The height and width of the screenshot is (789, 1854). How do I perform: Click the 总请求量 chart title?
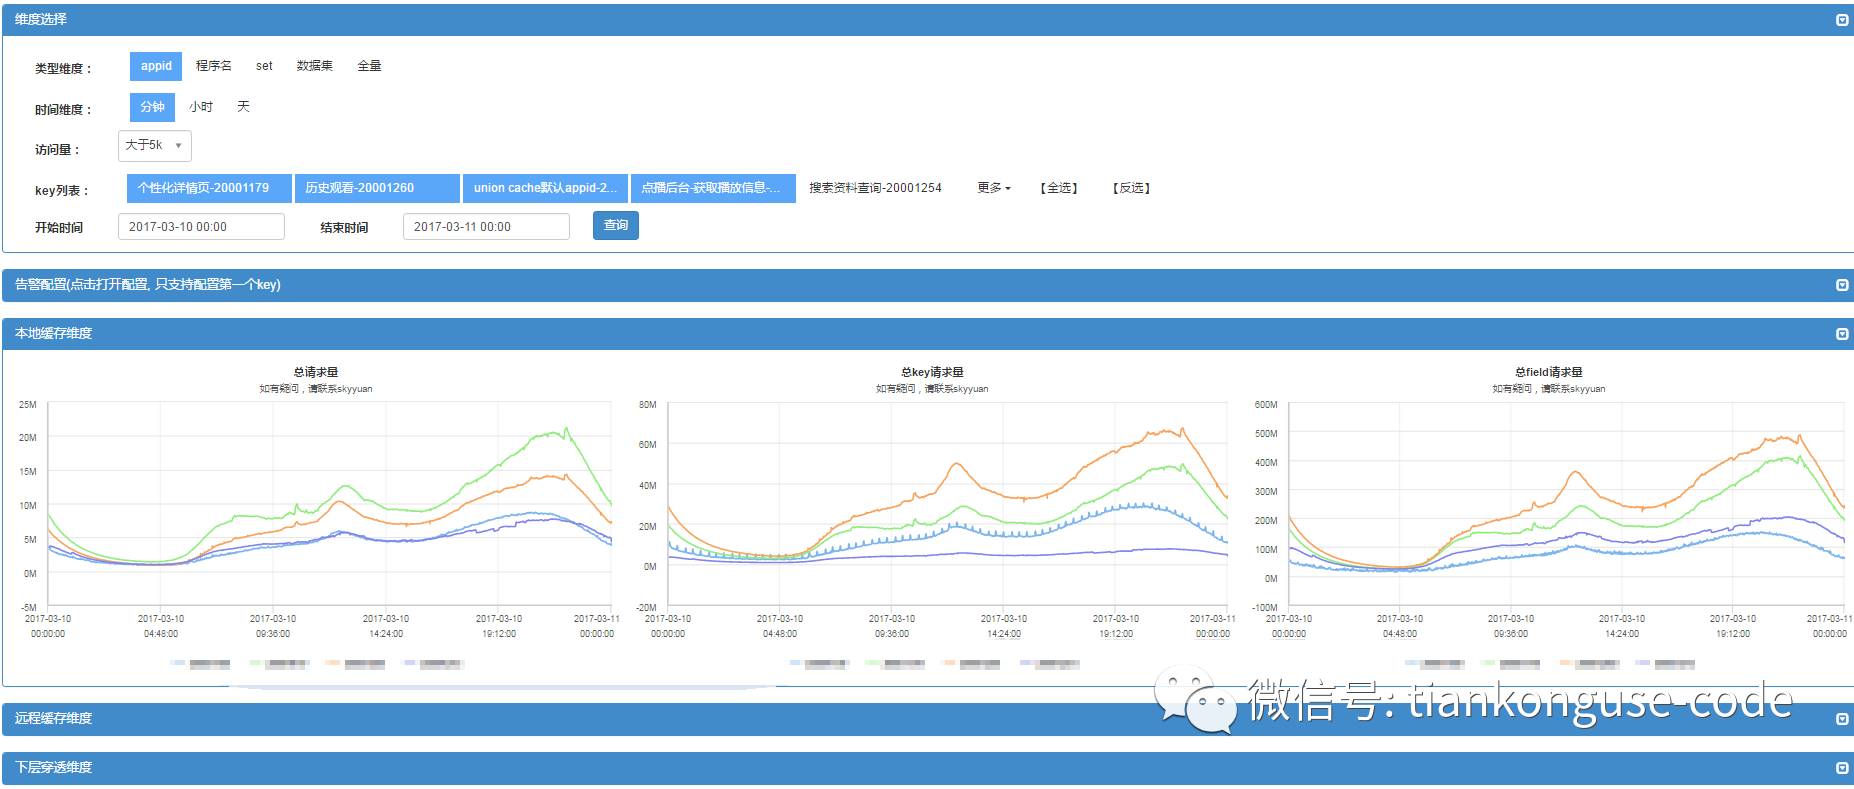coord(316,372)
